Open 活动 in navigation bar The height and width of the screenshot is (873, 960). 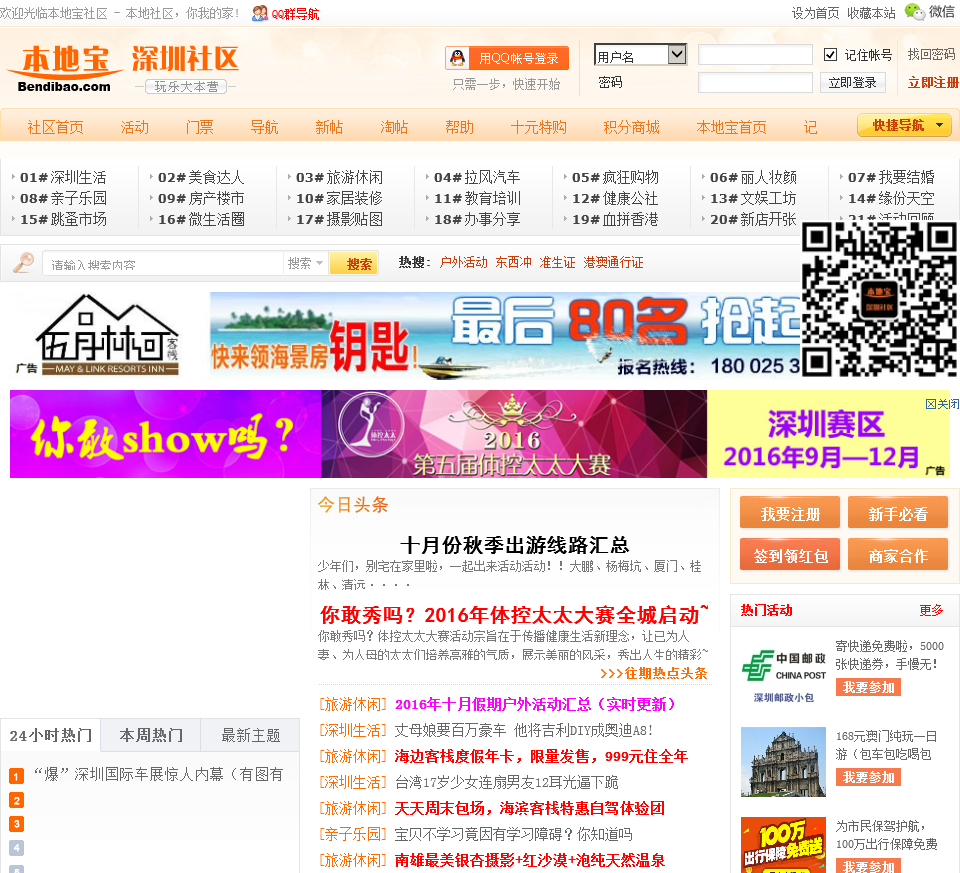(135, 127)
